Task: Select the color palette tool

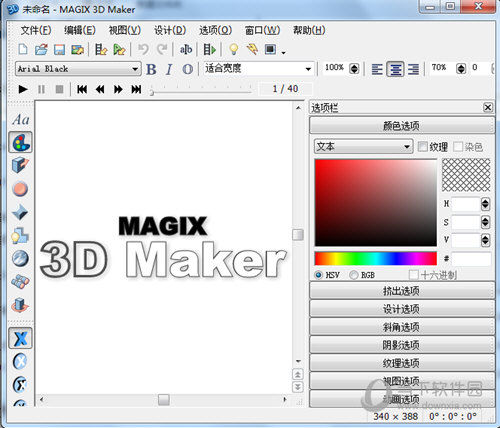Action: [20, 142]
